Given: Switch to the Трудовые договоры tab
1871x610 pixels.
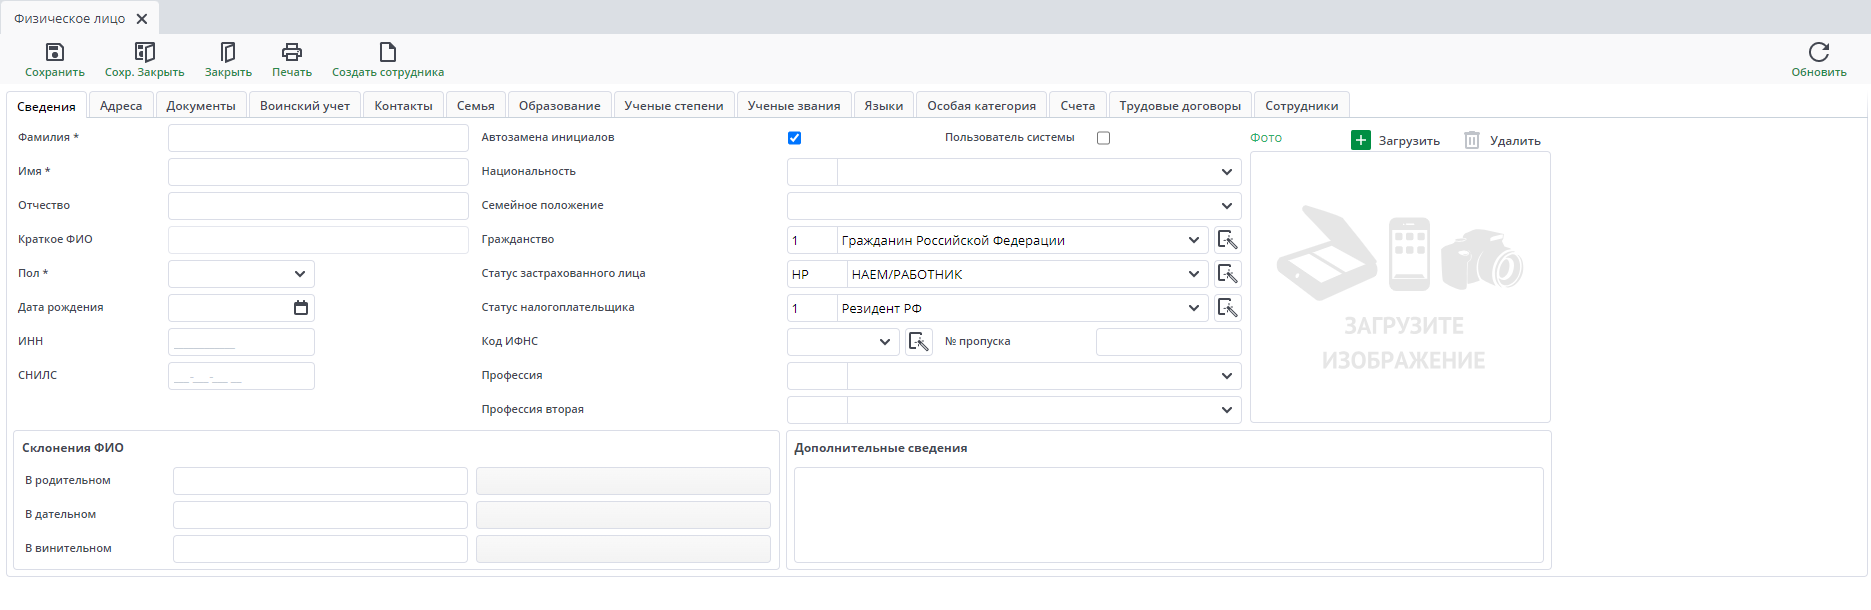Looking at the screenshot, I should pos(1179,106).
